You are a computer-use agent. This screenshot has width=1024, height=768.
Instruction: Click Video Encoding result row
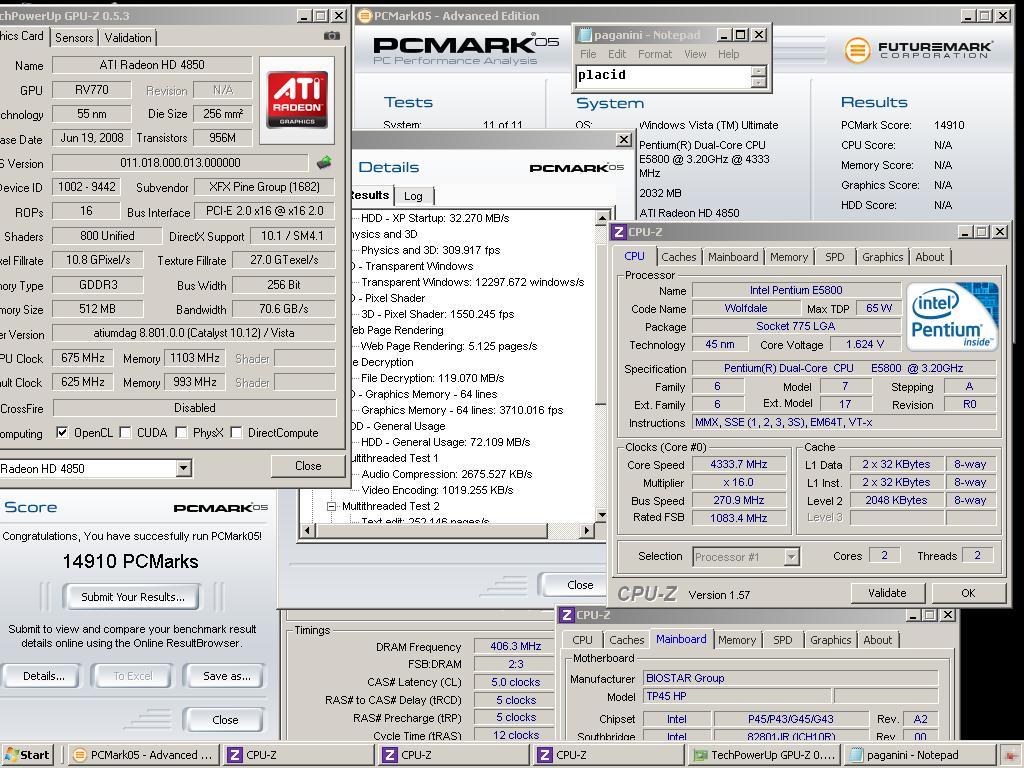pos(437,490)
